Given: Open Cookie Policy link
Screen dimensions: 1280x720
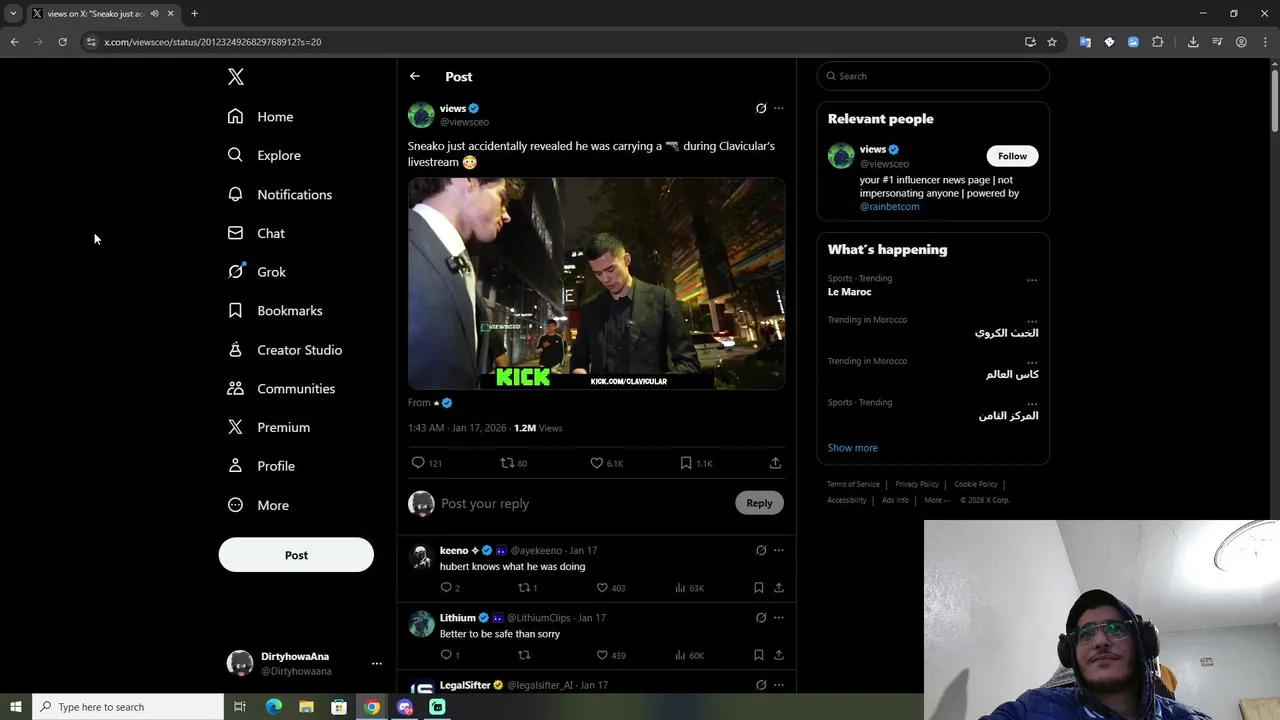Looking at the screenshot, I should pyautogui.click(x=975, y=484).
